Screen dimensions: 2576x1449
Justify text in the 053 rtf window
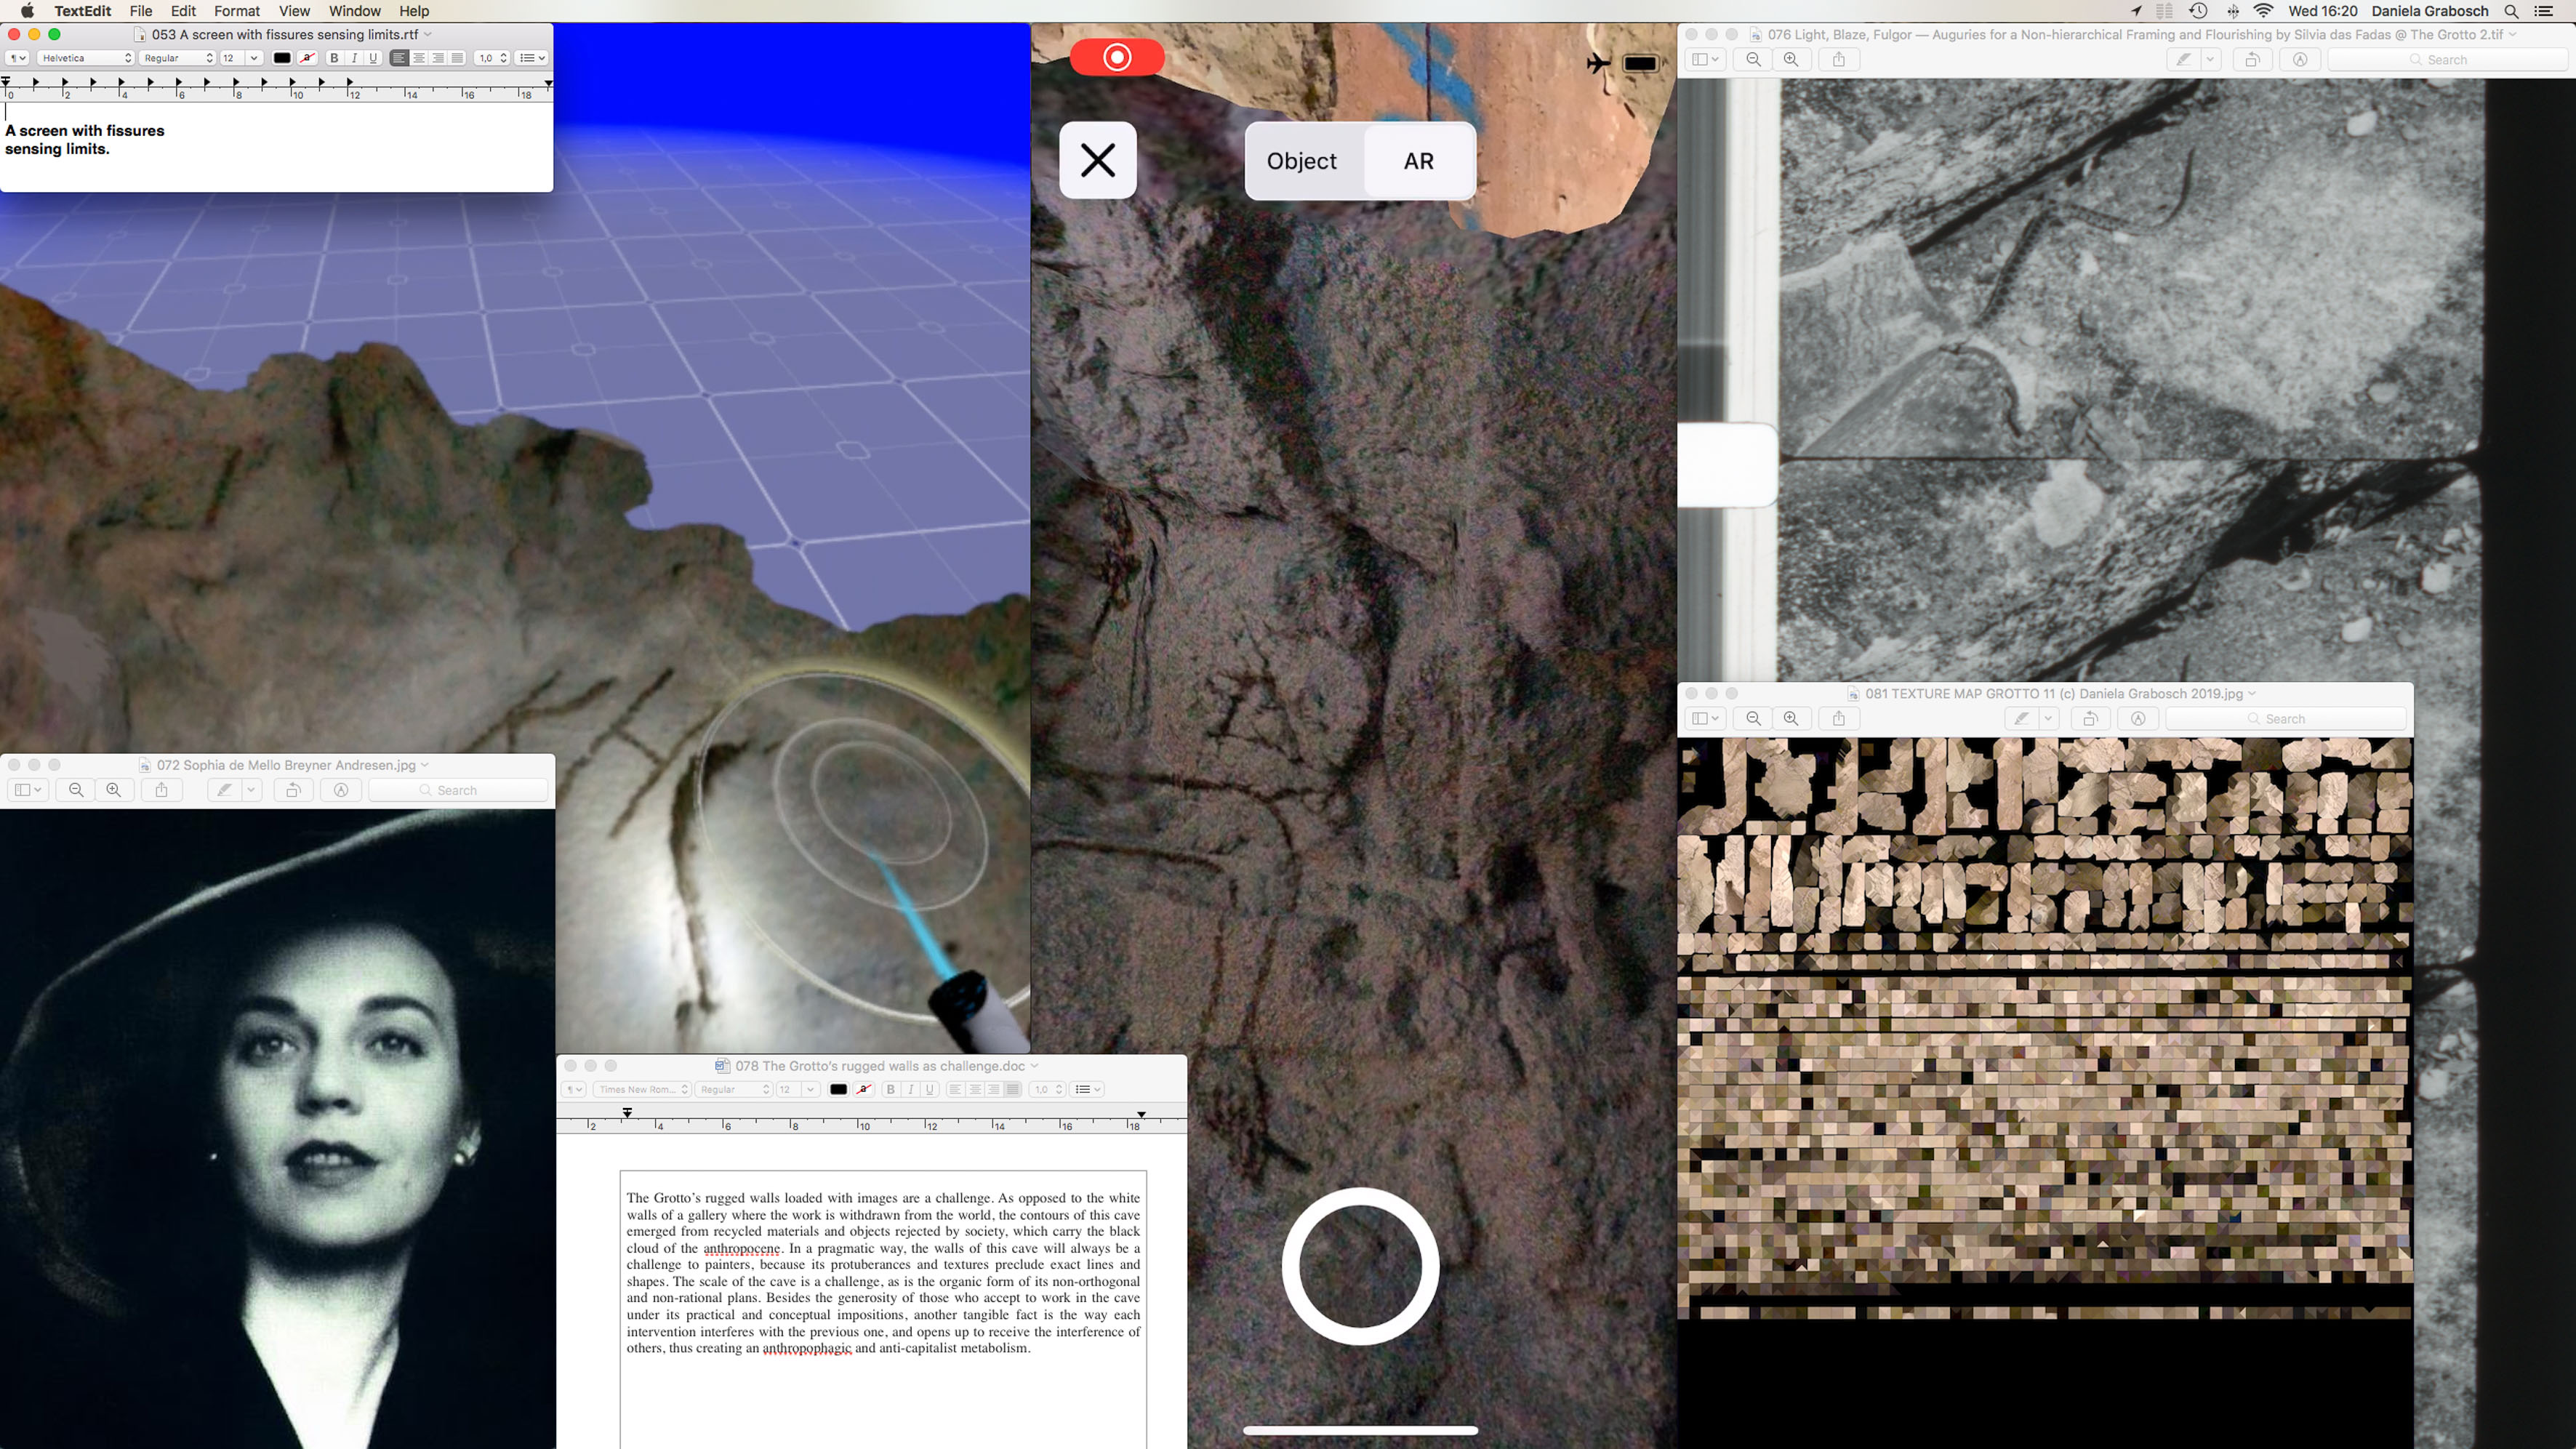457,58
